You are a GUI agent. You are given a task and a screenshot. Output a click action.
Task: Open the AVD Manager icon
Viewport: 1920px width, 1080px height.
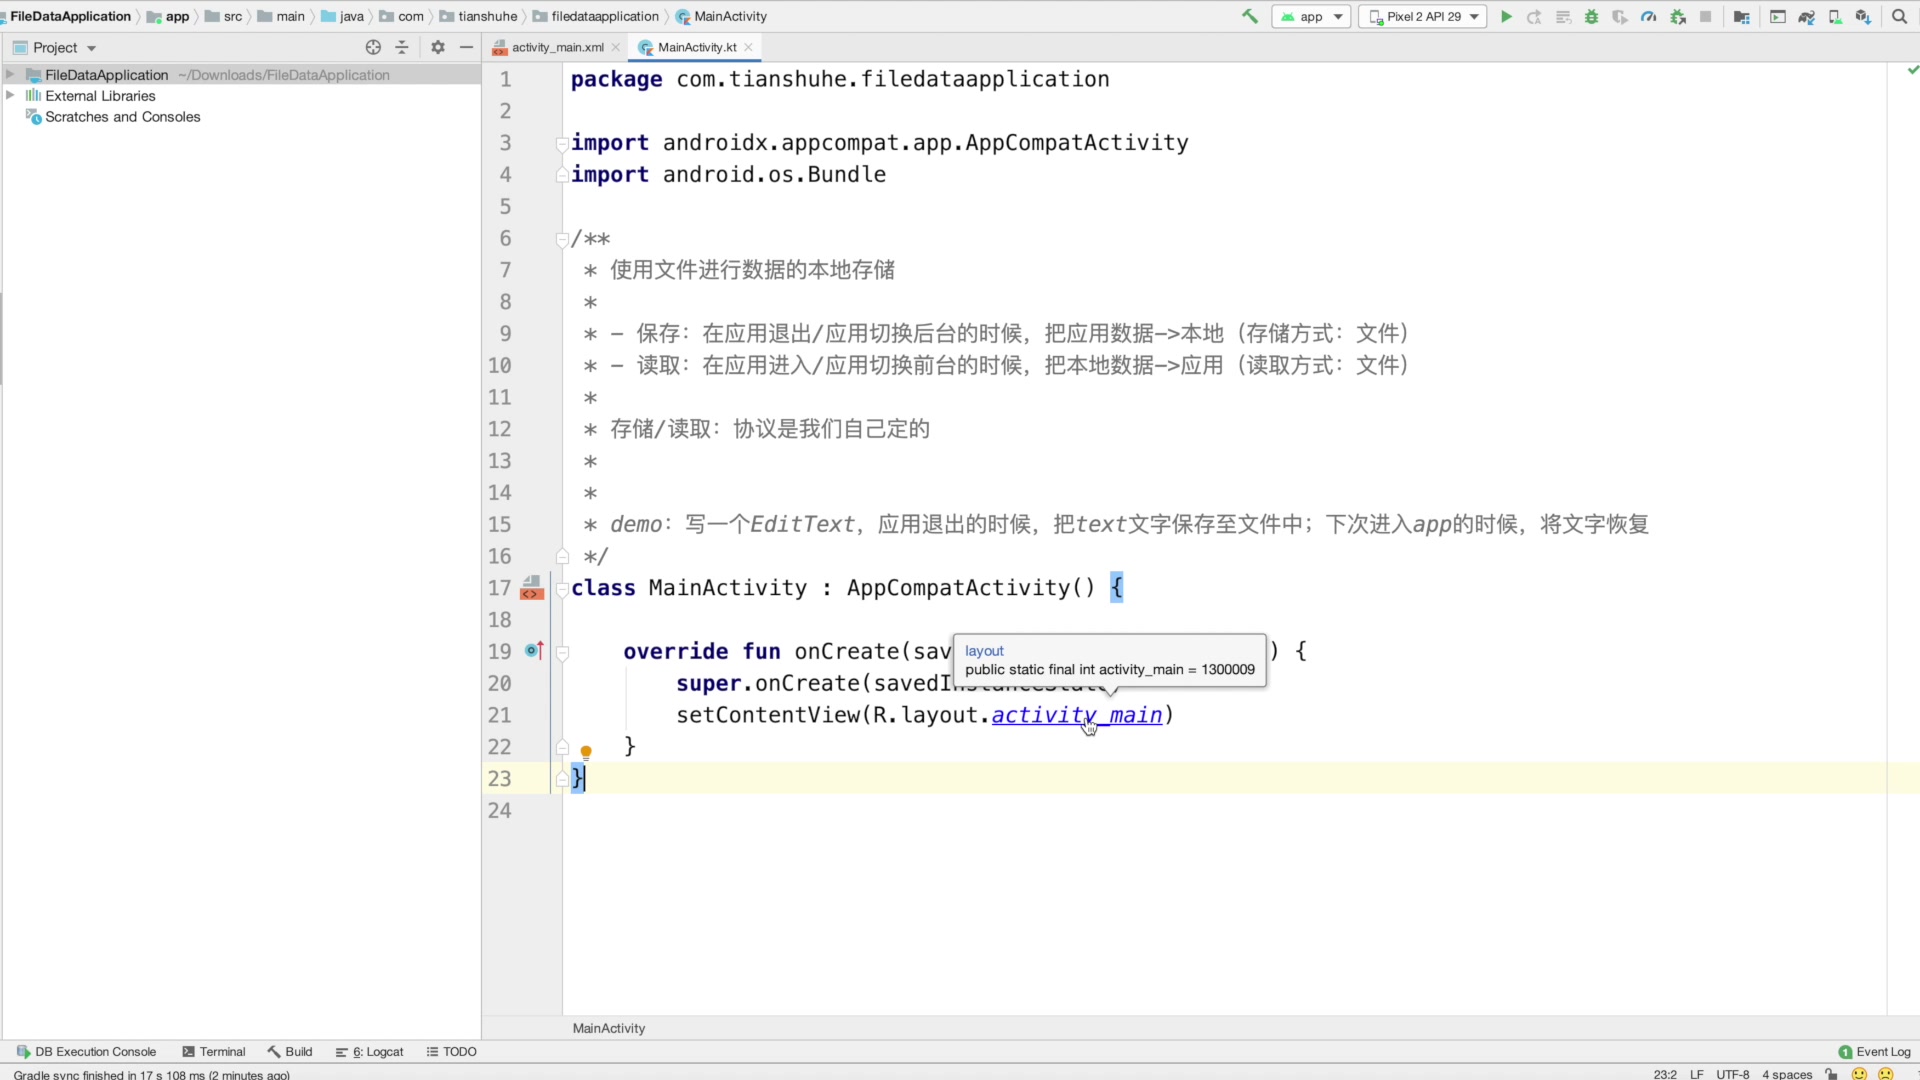click(1835, 16)
